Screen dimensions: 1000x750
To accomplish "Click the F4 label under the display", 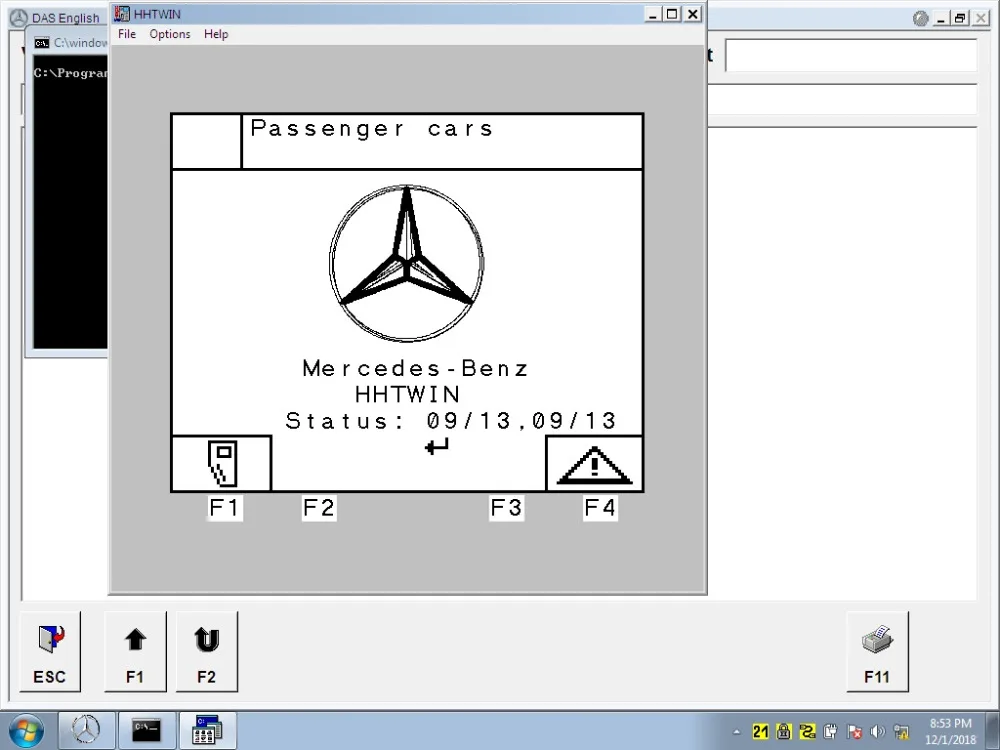I will tap(600, 508).
